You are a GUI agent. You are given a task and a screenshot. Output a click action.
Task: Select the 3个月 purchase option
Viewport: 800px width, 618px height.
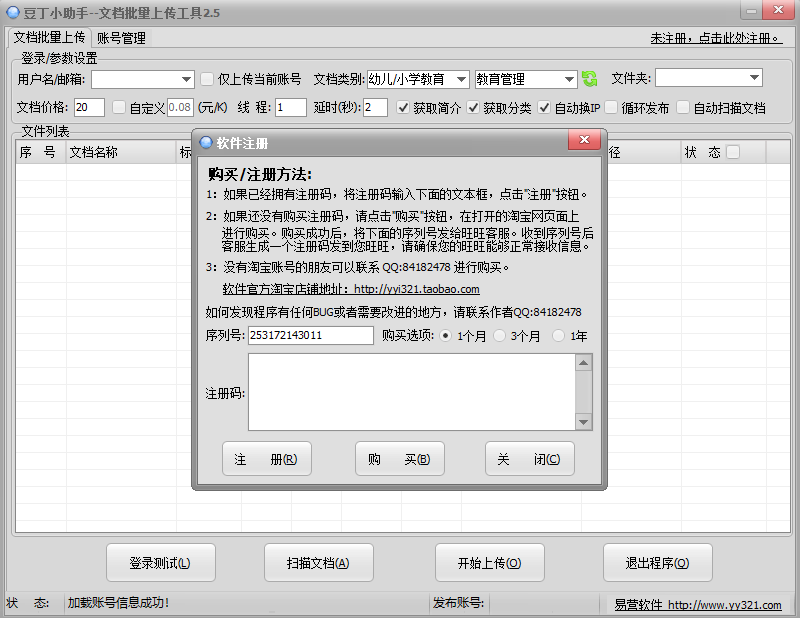[x=499, y=335]
